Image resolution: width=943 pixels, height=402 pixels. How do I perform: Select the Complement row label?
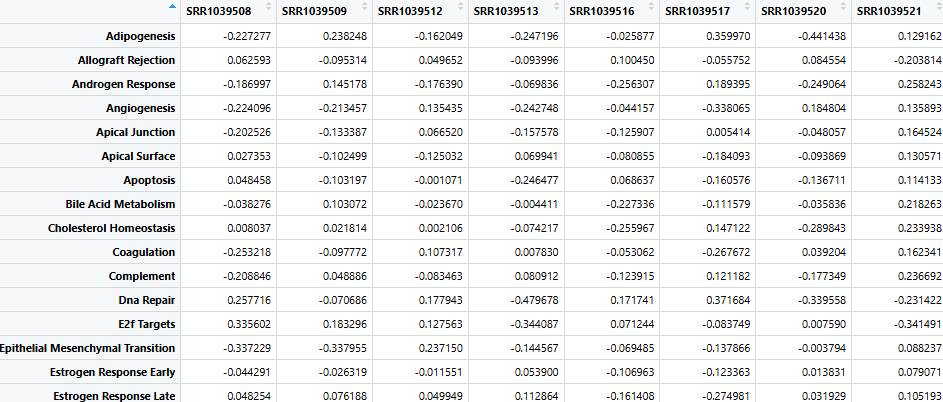coord(142,276)
